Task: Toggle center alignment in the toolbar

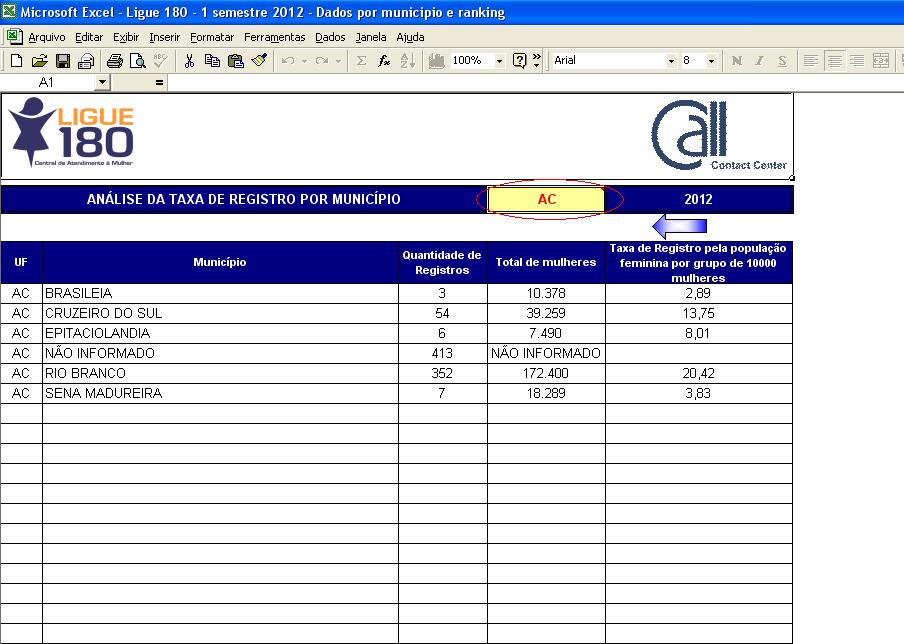Action: click(834, 61)
